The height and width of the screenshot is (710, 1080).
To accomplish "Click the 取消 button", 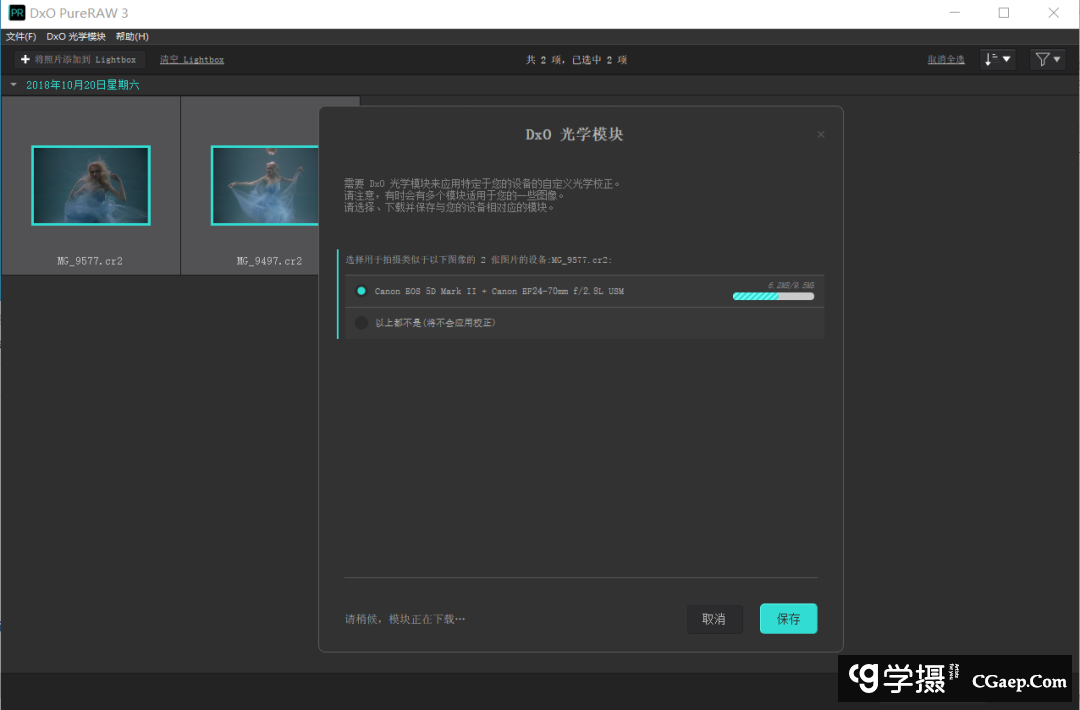I will click(x=714, y=619).
